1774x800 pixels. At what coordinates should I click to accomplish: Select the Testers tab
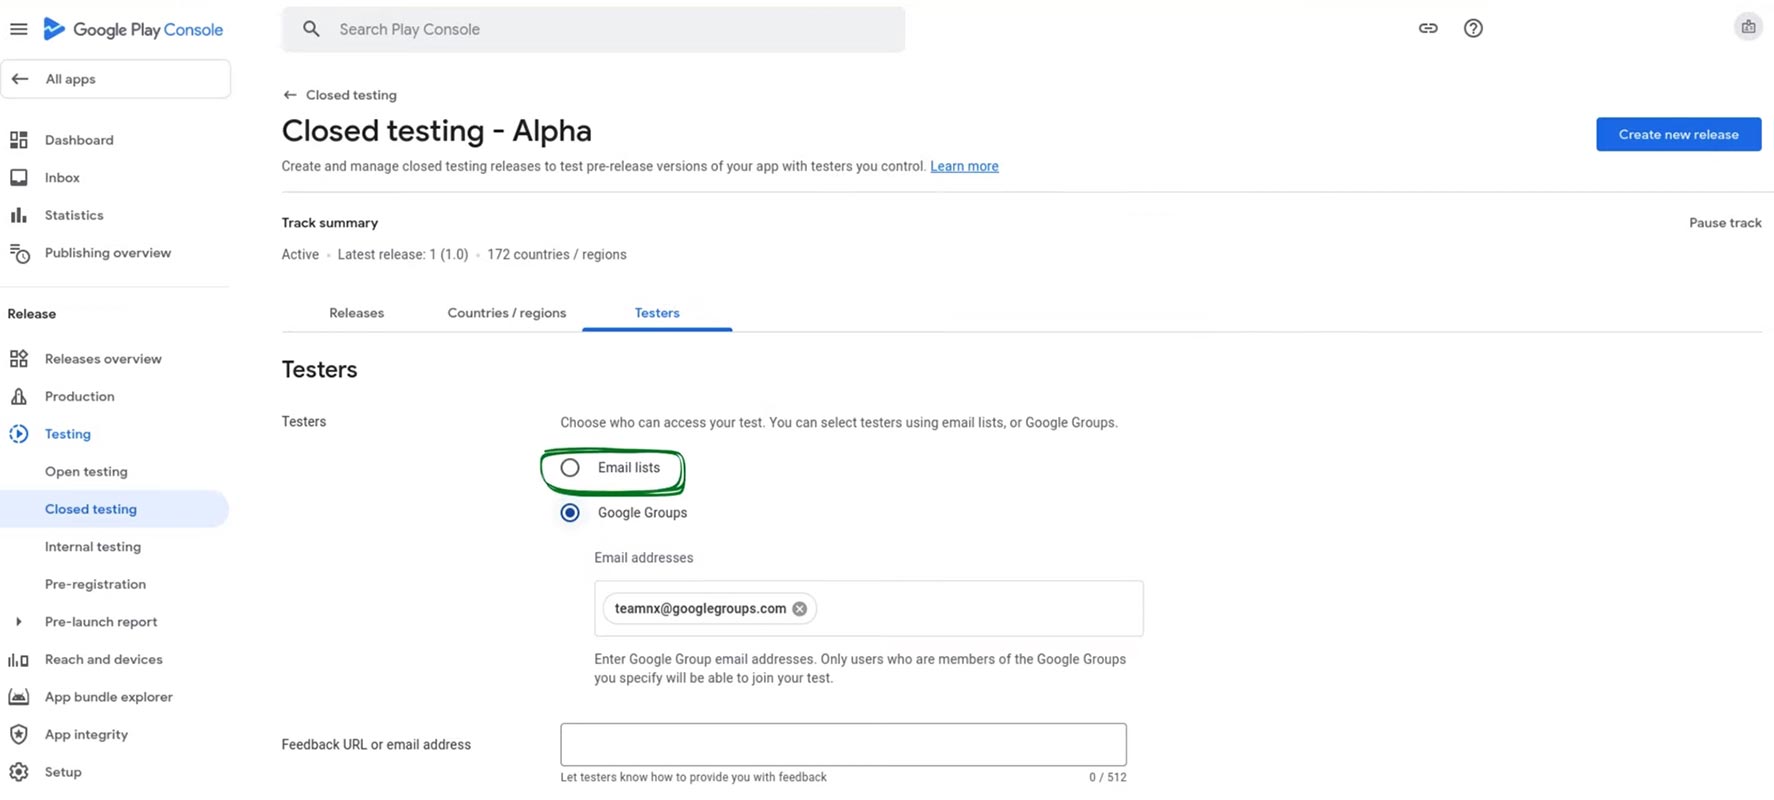[657, 313]
